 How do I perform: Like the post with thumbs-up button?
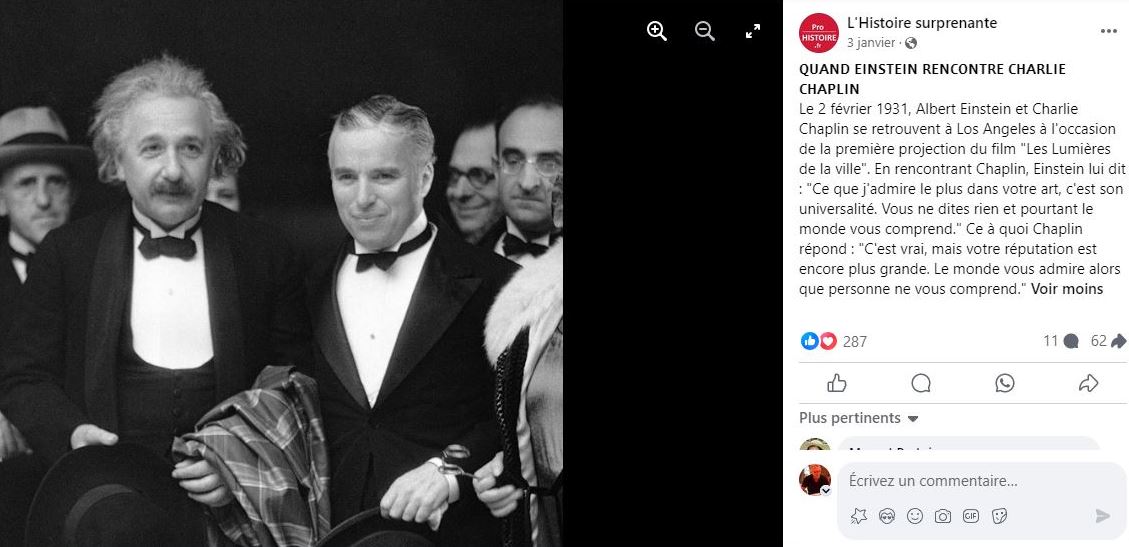point(837,383)
